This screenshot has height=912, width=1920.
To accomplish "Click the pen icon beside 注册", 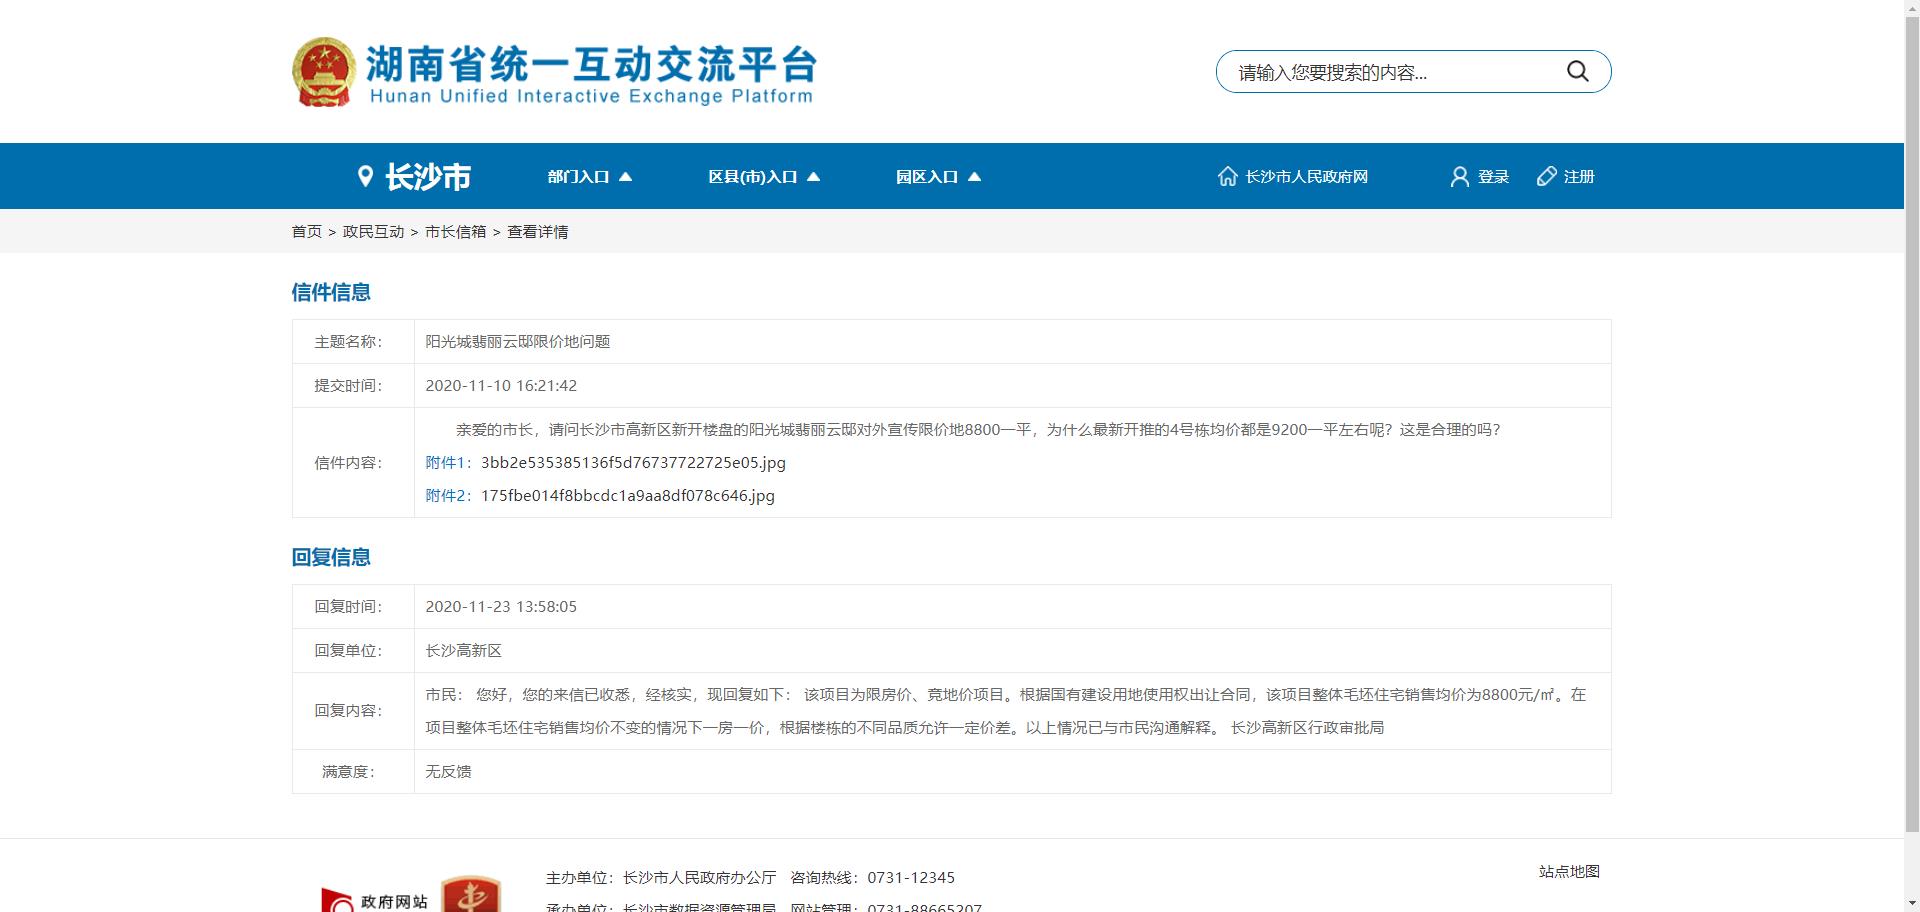I will coord(1544,176).
